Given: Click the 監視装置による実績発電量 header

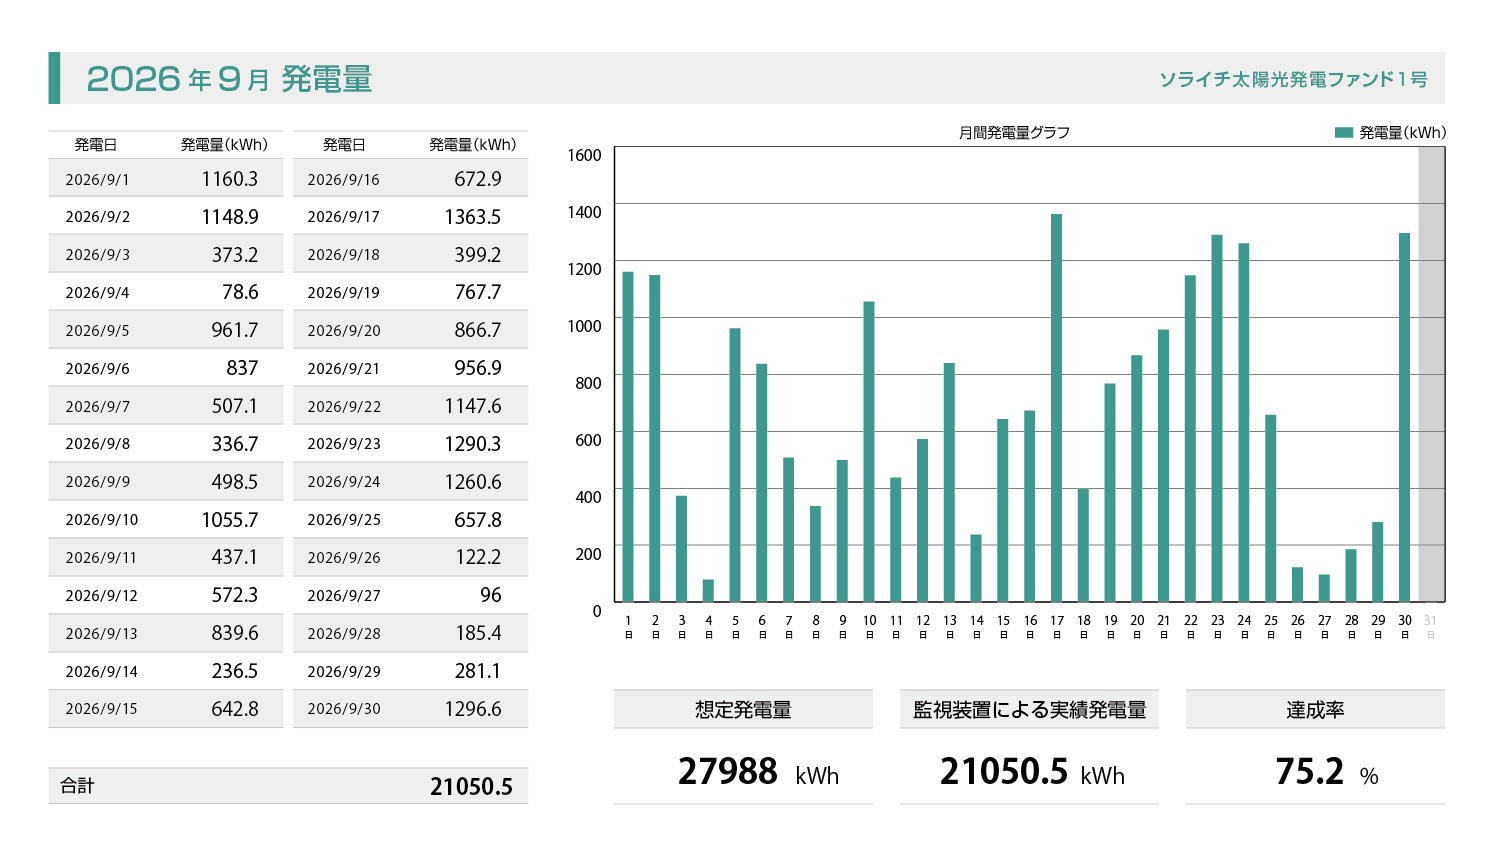Looking at the screenshot, I should click(x=1029, y=709).
